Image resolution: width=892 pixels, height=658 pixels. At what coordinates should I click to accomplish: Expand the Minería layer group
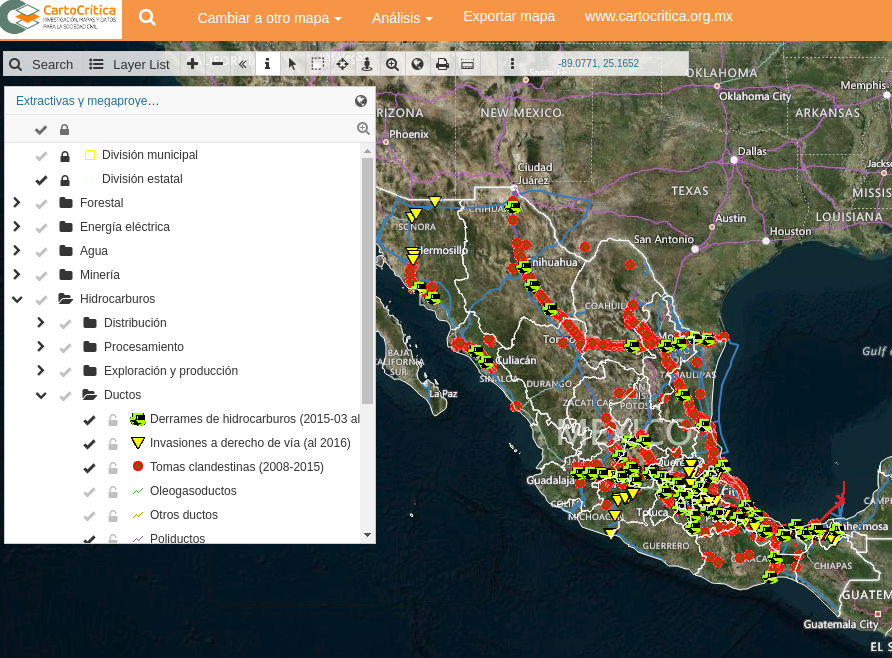coord(16,275)
